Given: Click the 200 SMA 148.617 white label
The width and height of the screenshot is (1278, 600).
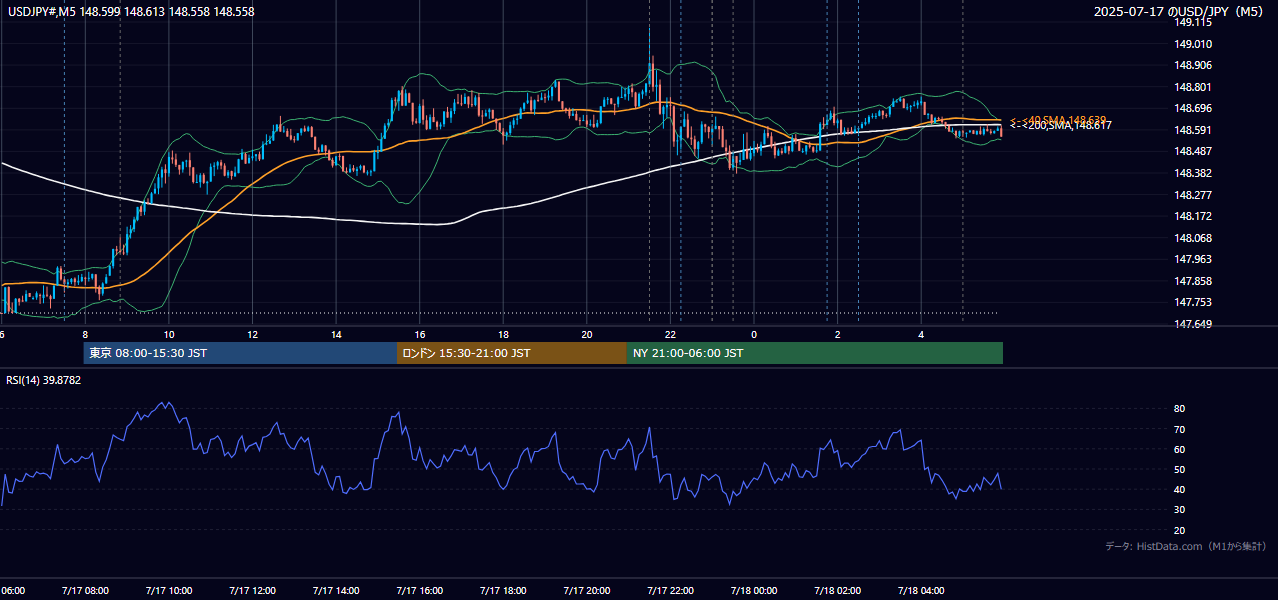Looking at the screenshot, I should pos(1060,125).
